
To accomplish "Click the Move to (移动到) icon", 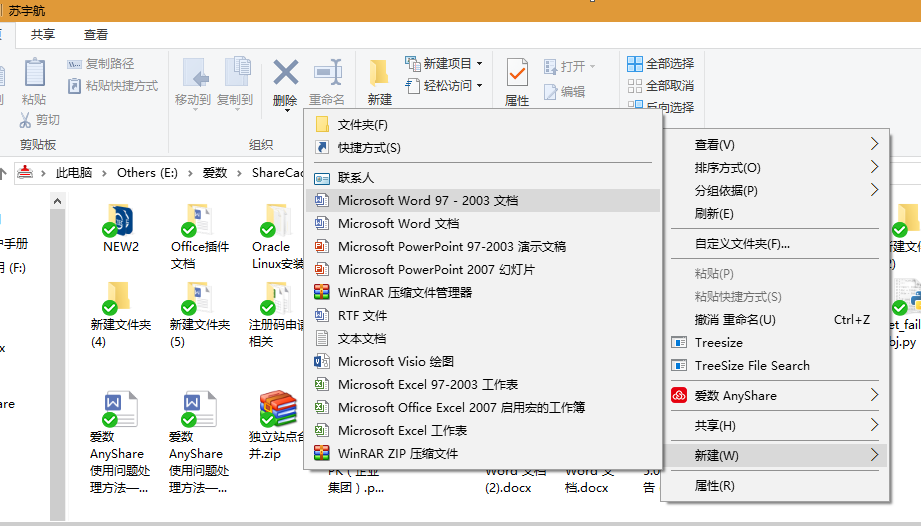I will (194, 73).
